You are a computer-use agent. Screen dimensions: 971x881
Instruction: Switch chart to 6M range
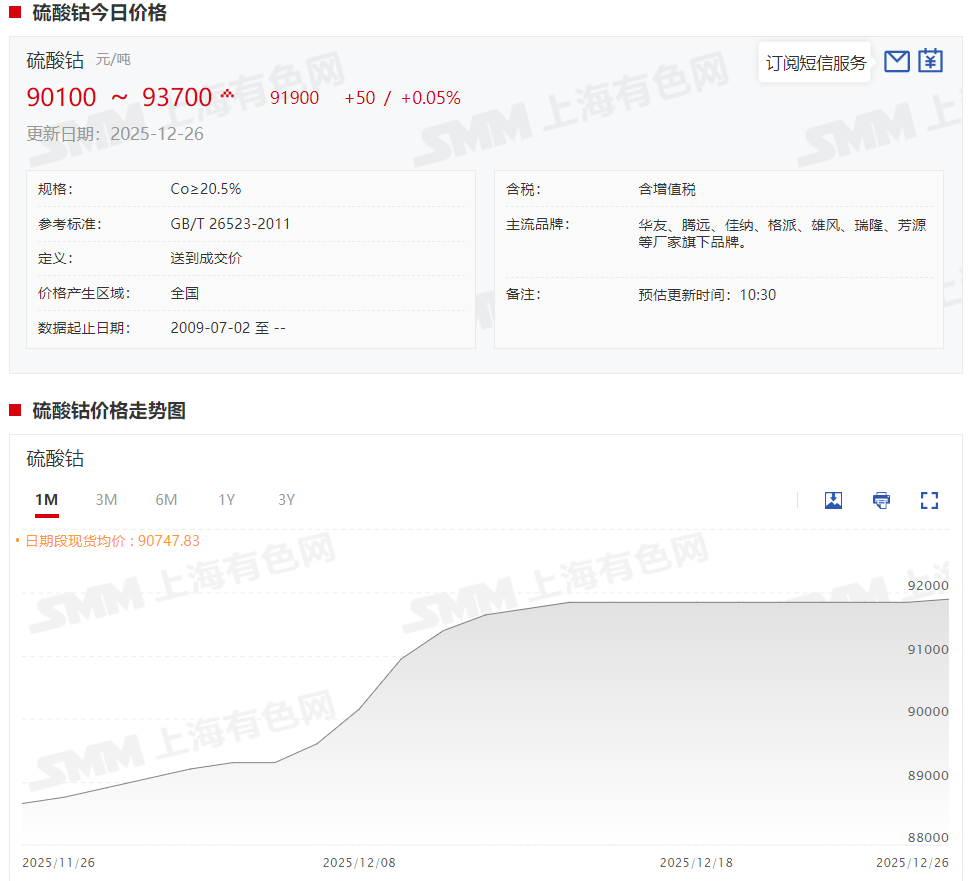pyautogui.click(x=166, y=500)
